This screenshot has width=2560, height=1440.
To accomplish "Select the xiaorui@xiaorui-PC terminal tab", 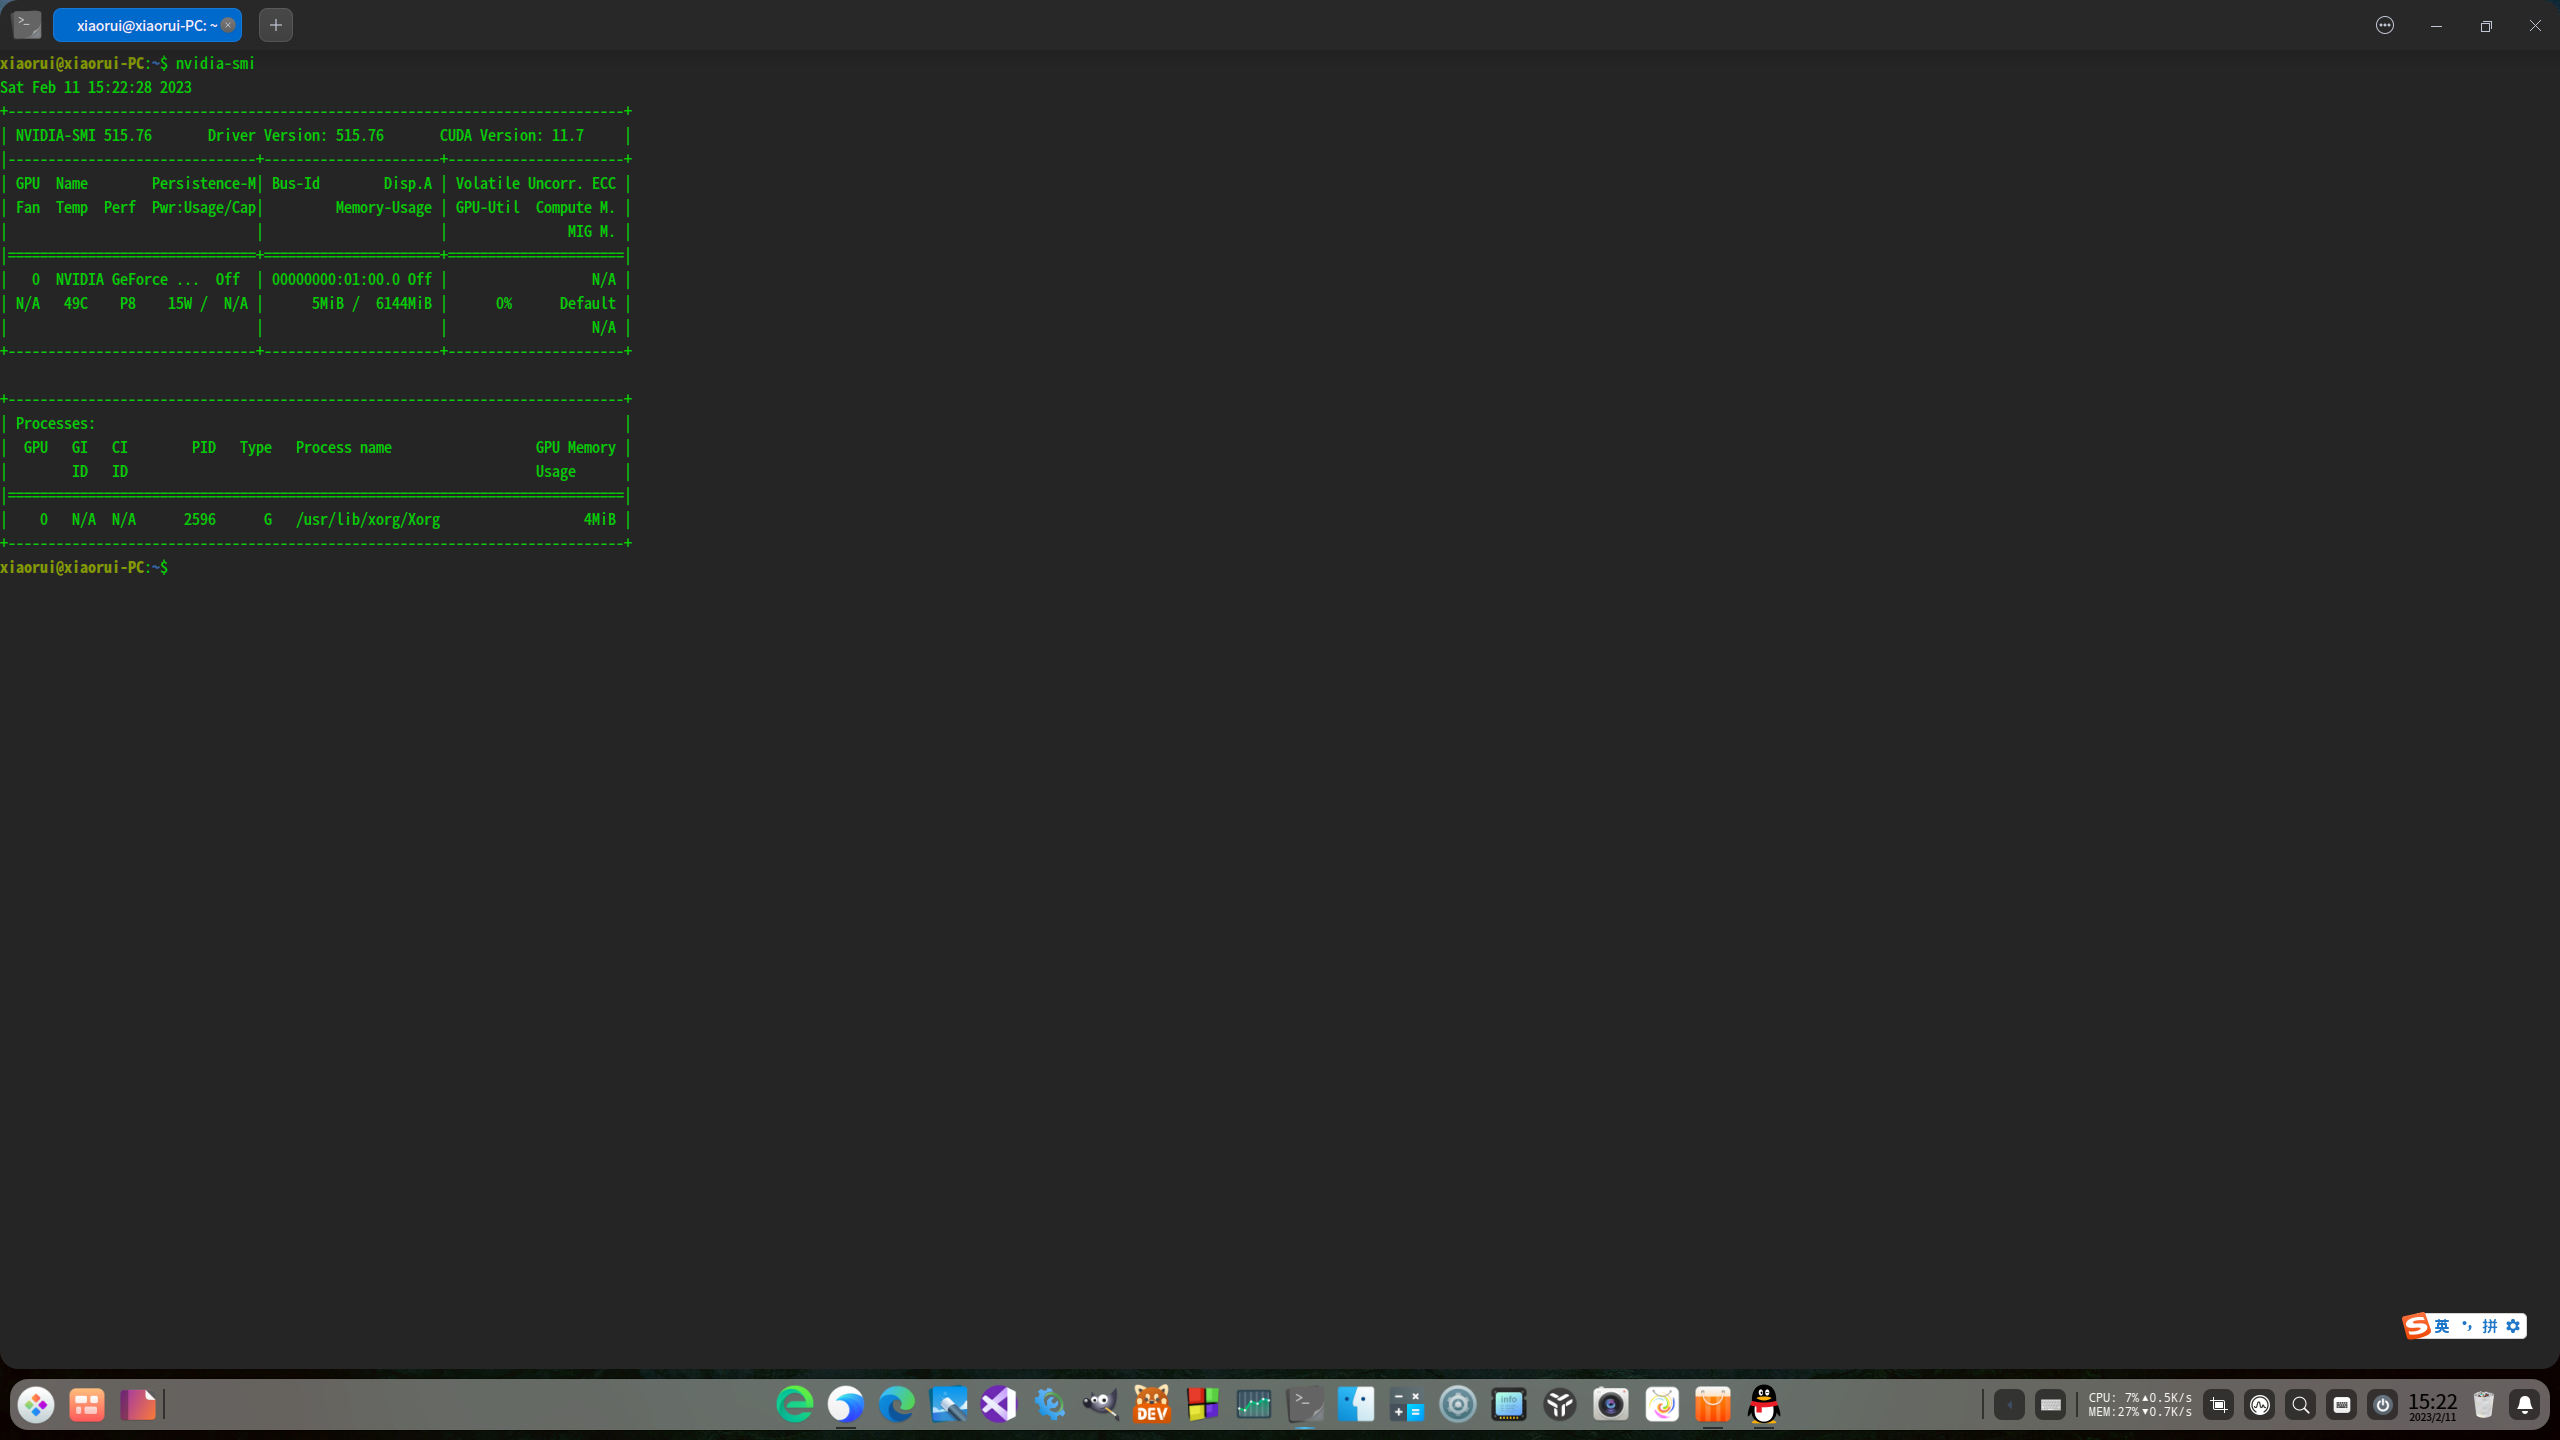I will tap(140, 25).
